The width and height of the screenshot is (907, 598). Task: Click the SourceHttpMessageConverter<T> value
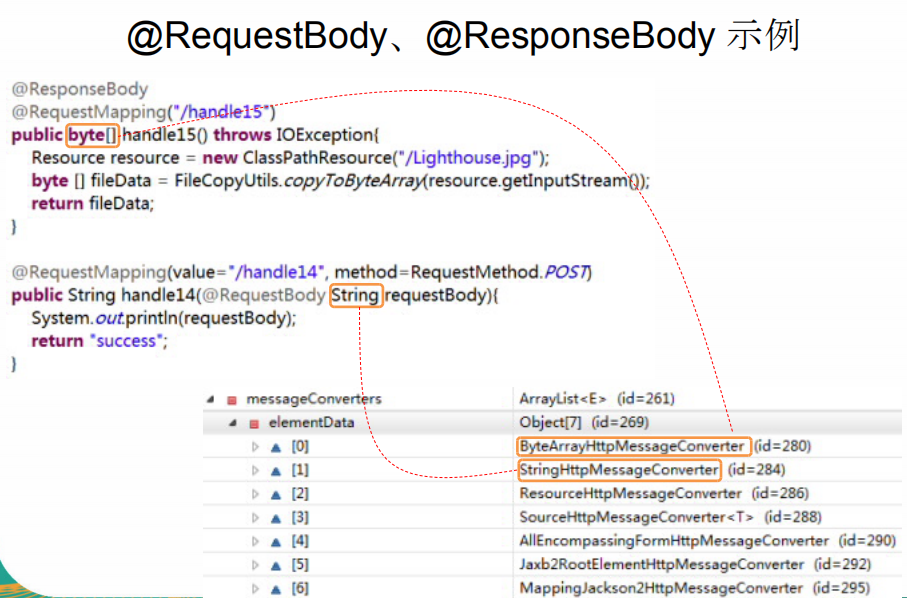[637, 518]
